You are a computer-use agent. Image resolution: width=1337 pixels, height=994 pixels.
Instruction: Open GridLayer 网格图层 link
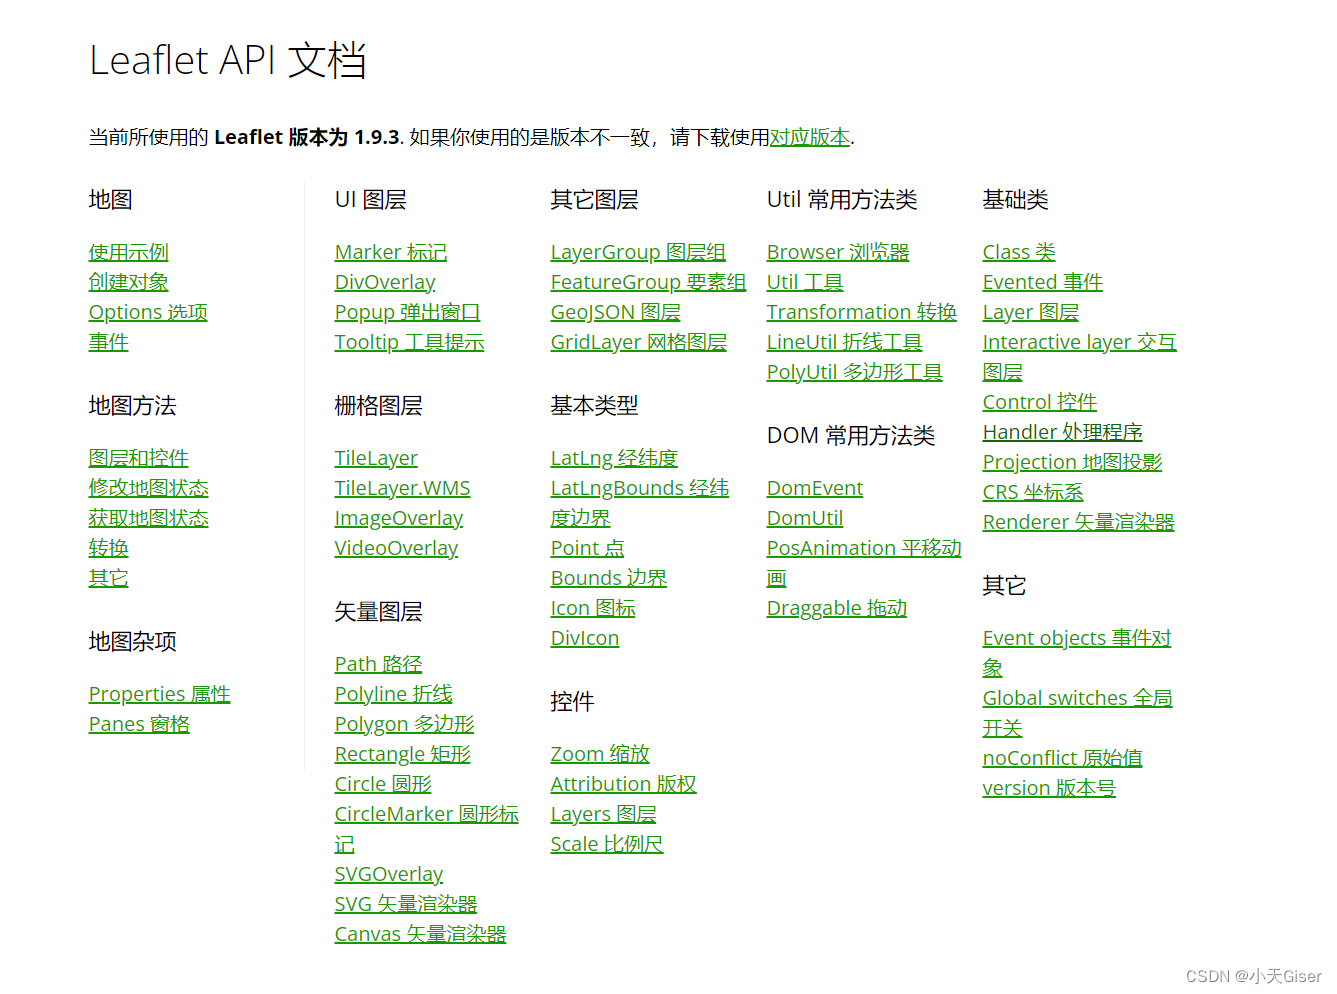(638, 342)
